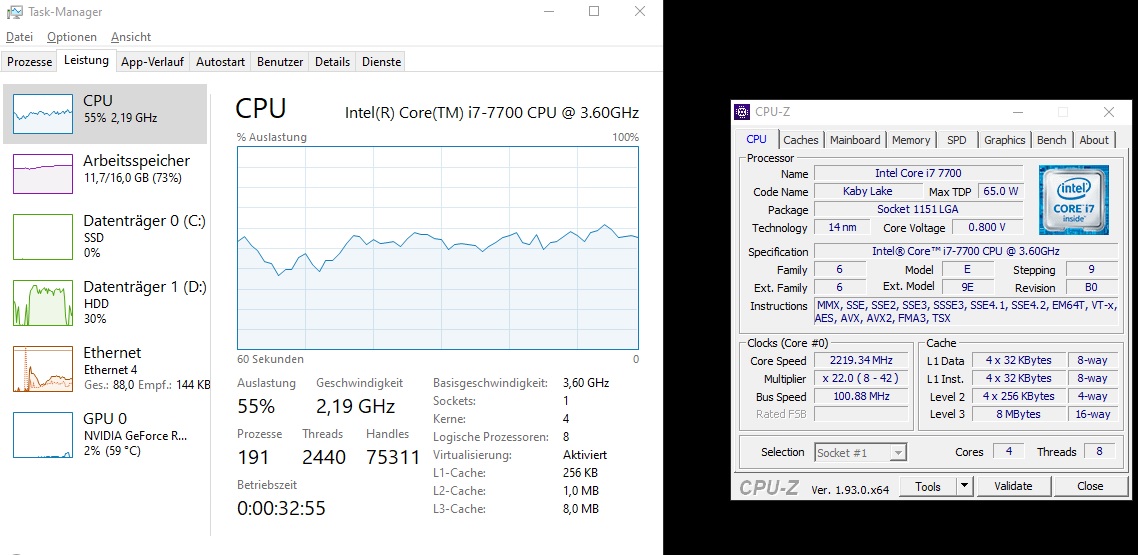The image size is (1138, 555).
Task: Click the Logische Prozessoren value 8
Action: (x=566, y=437)
